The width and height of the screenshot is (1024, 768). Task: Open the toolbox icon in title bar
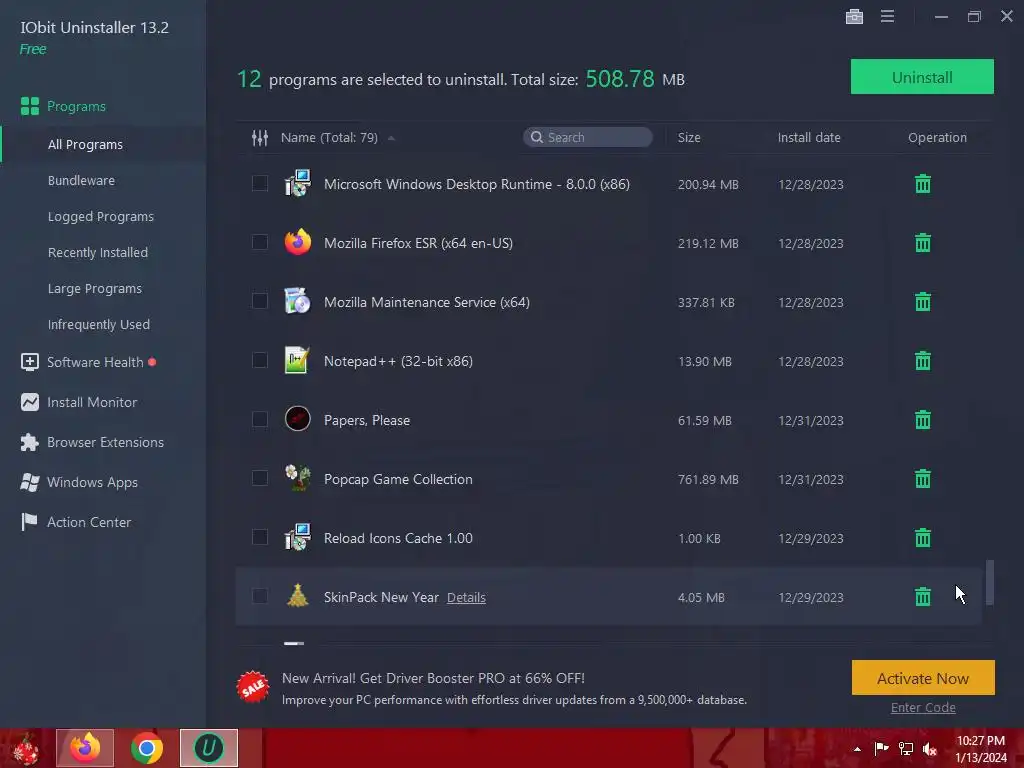click(x=854, y=16)
